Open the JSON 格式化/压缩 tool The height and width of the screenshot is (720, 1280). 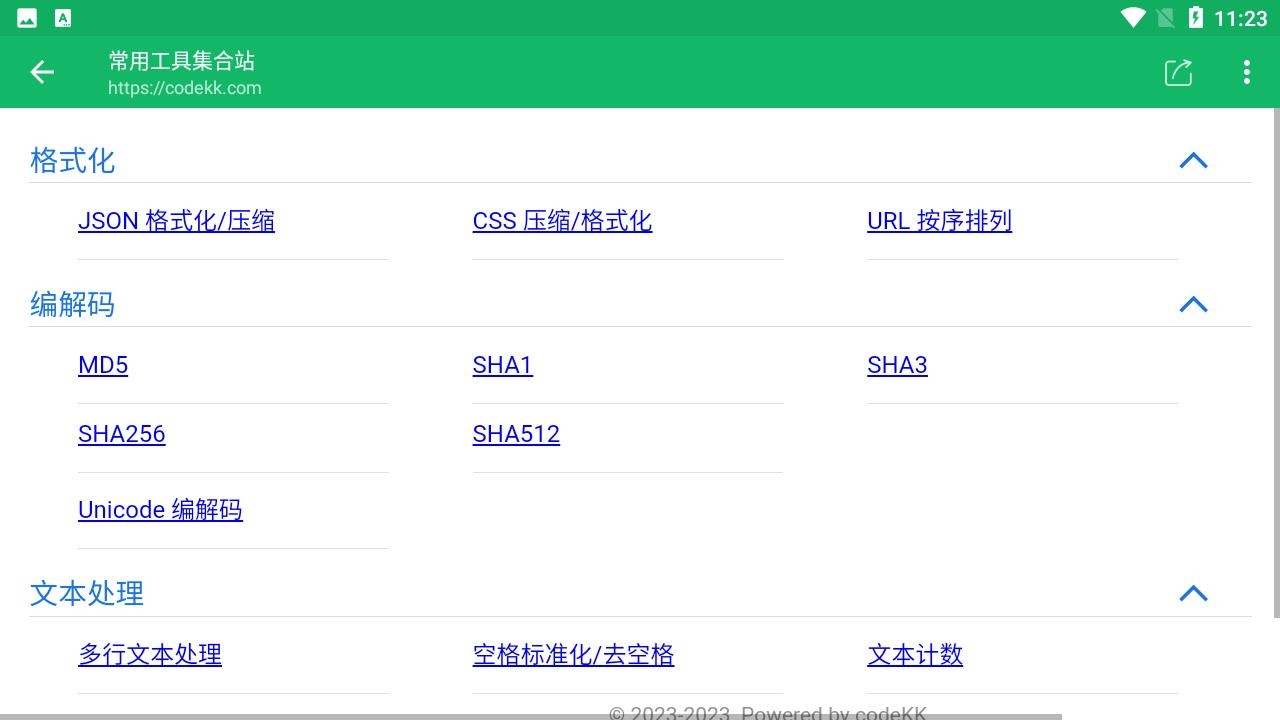tap(177, 221)
